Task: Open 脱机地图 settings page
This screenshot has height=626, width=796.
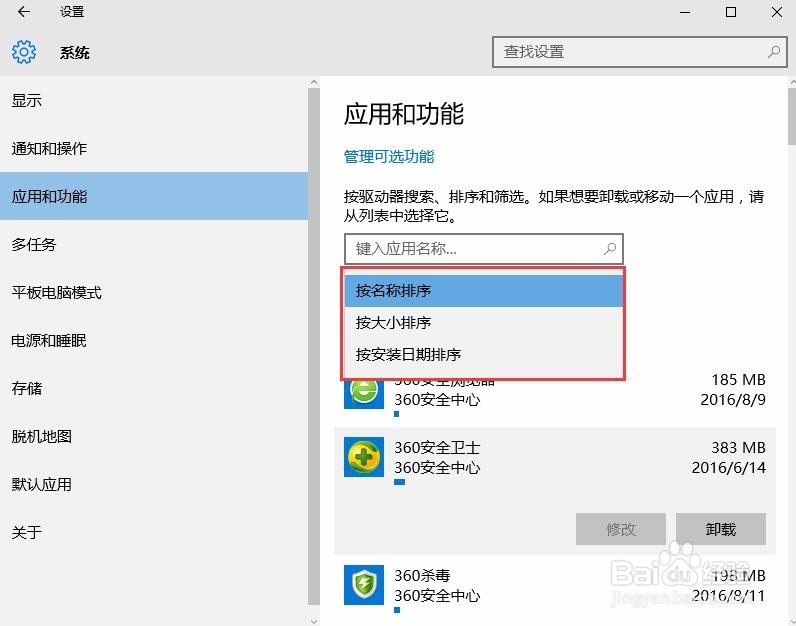Action: [x=154, y=436]
